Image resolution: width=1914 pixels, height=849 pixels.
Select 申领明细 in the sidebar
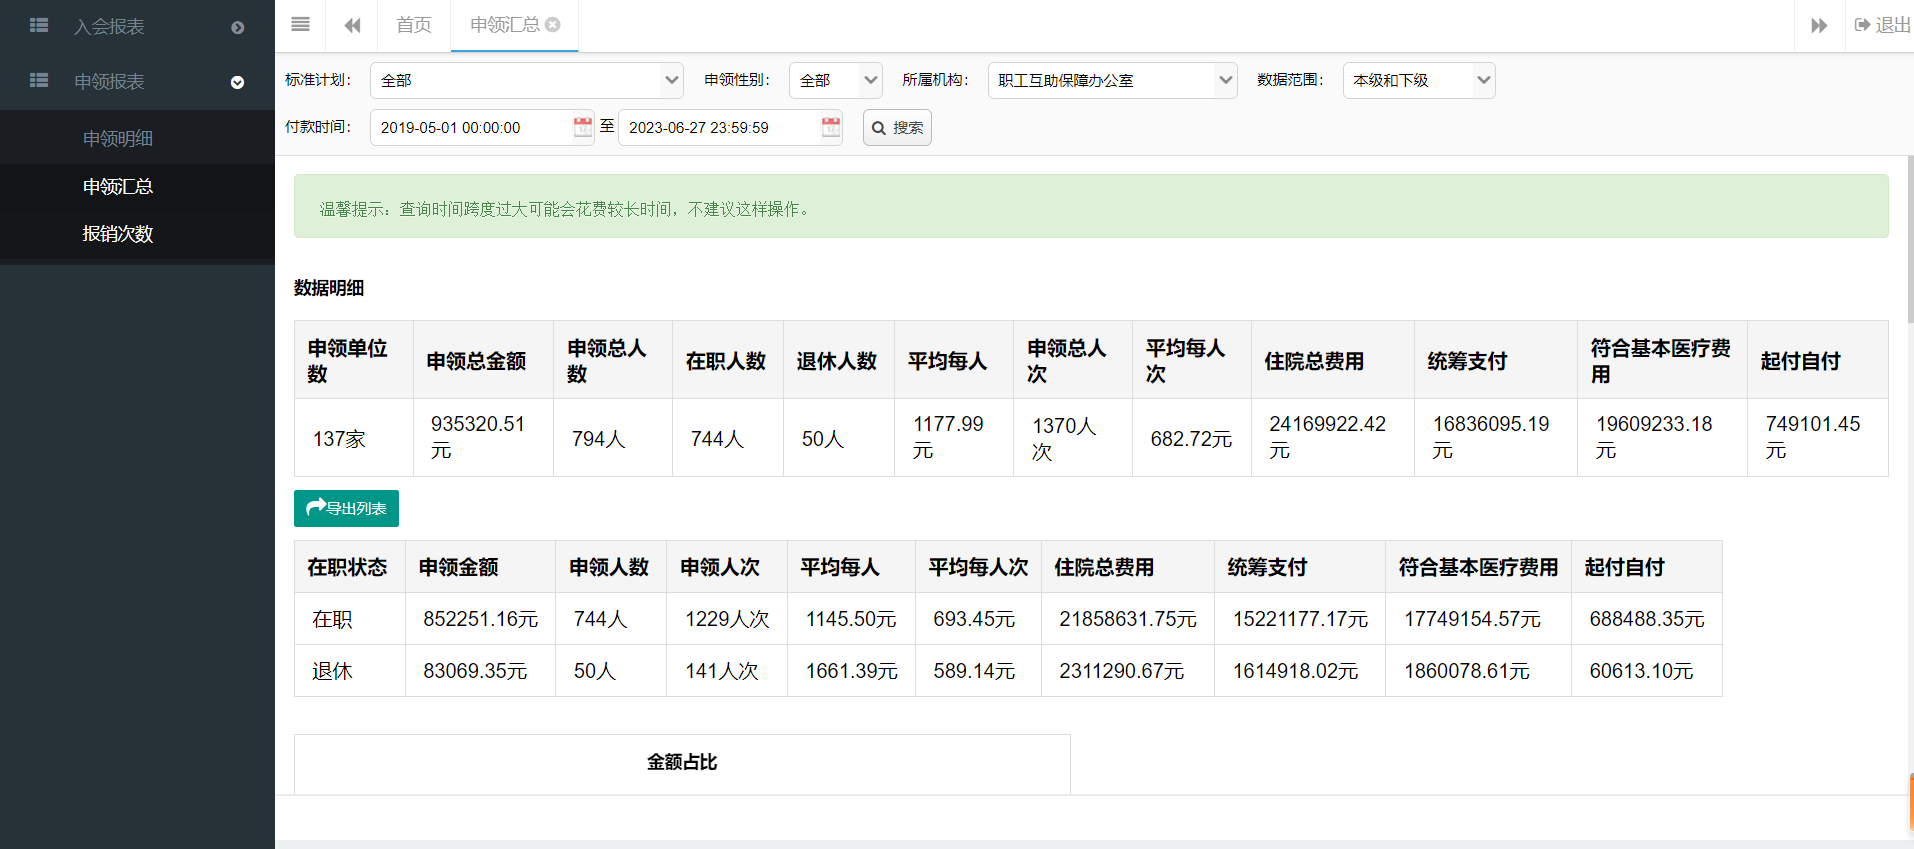coord(118,139)
